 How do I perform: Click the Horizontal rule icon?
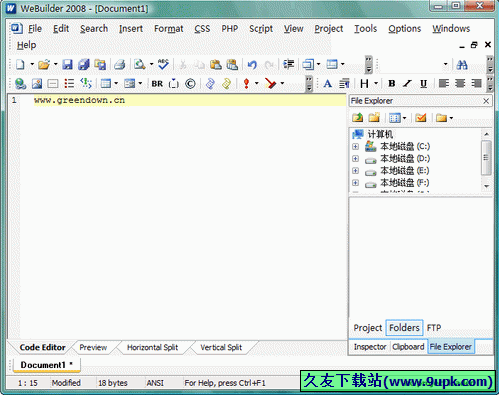[53, 84]
